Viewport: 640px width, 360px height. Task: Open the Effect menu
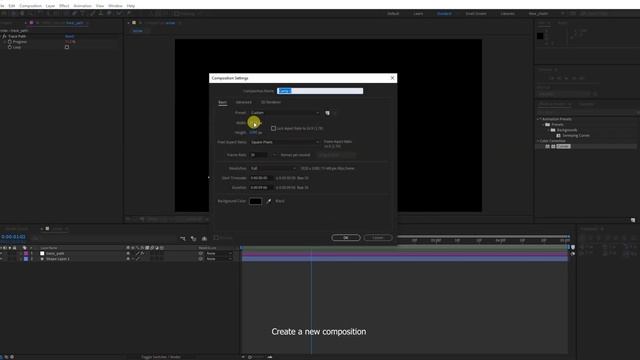click(64, 6)
